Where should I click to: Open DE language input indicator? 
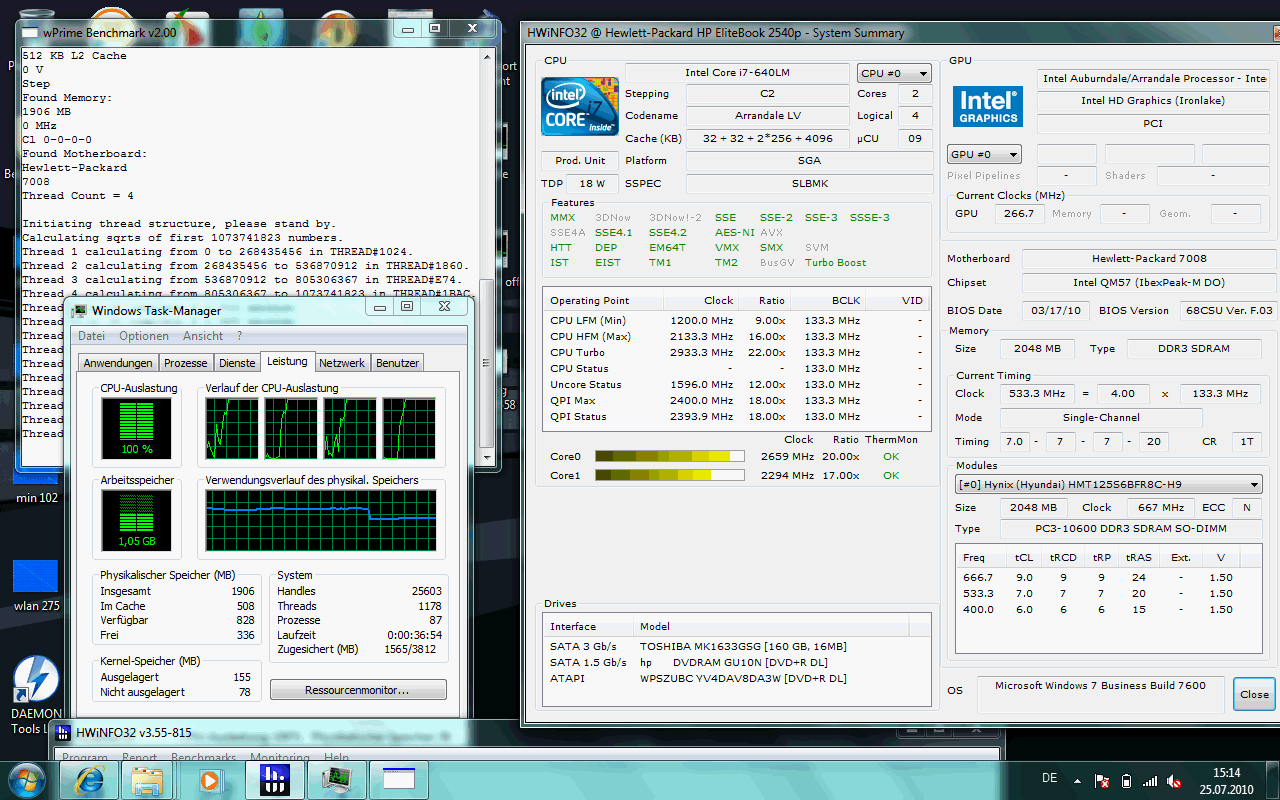[1049, 778]
